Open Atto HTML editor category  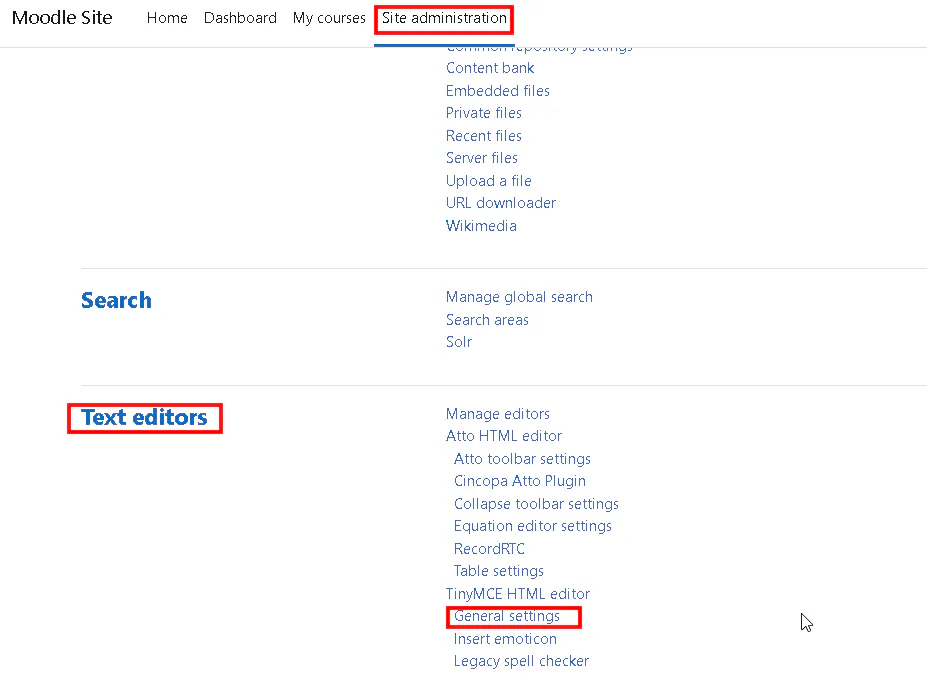504,436
